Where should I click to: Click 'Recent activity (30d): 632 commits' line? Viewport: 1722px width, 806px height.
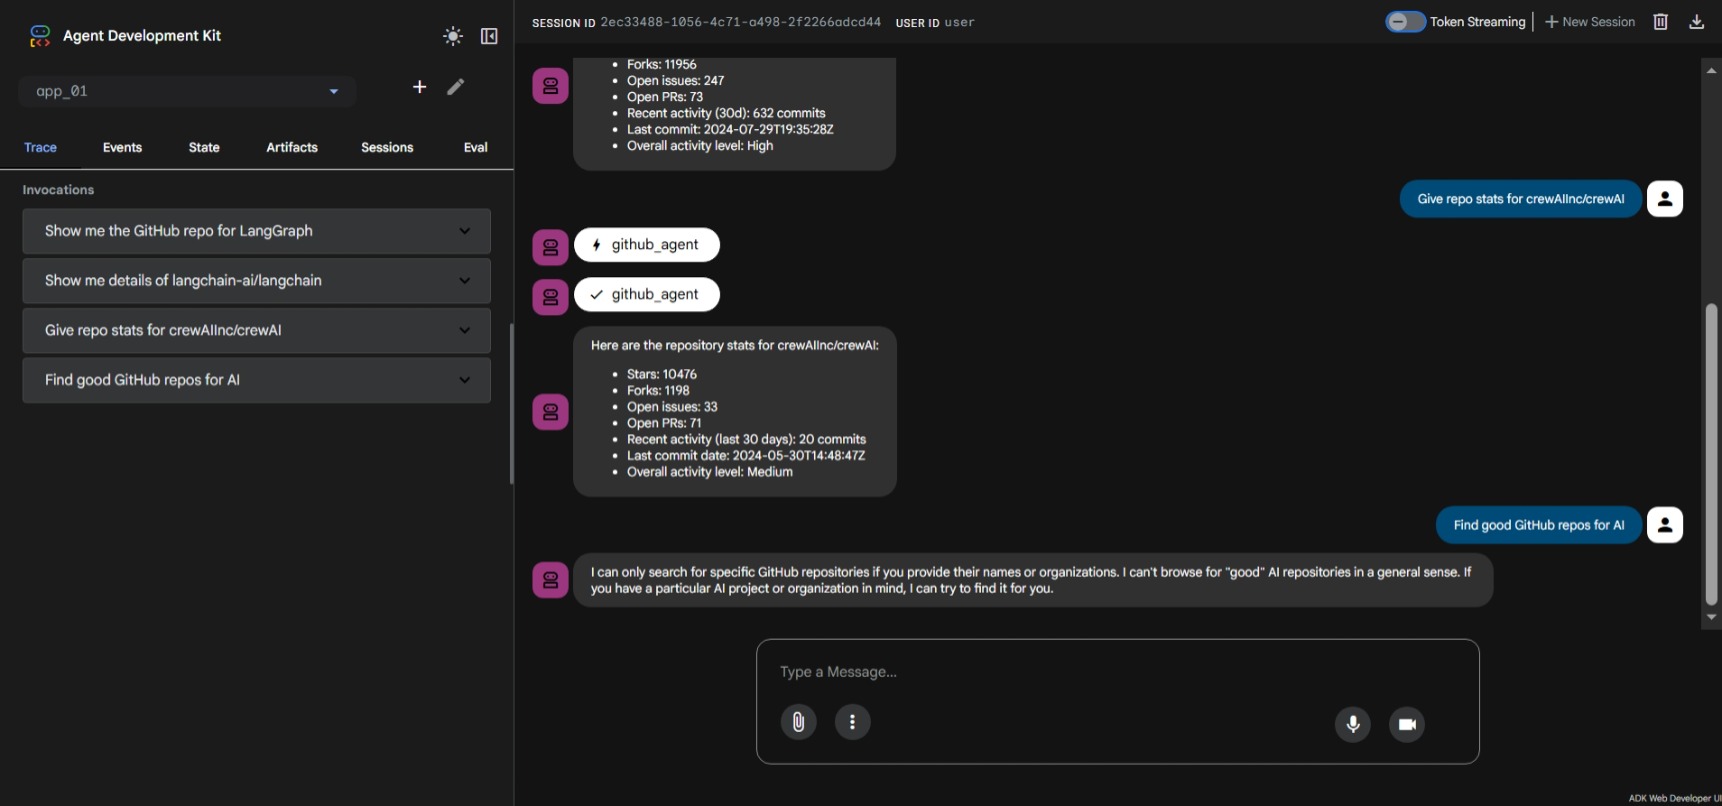coord(726,113)
